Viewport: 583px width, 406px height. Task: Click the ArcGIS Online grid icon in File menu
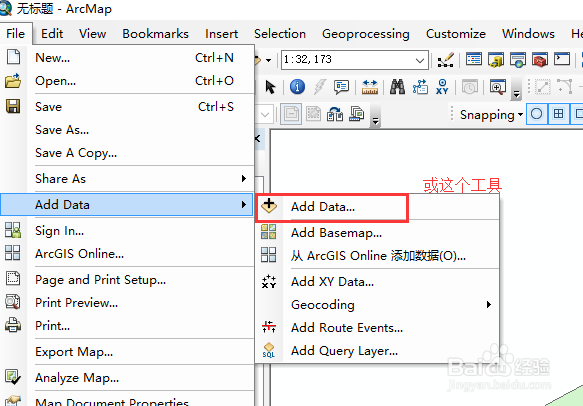pos(13,253)
